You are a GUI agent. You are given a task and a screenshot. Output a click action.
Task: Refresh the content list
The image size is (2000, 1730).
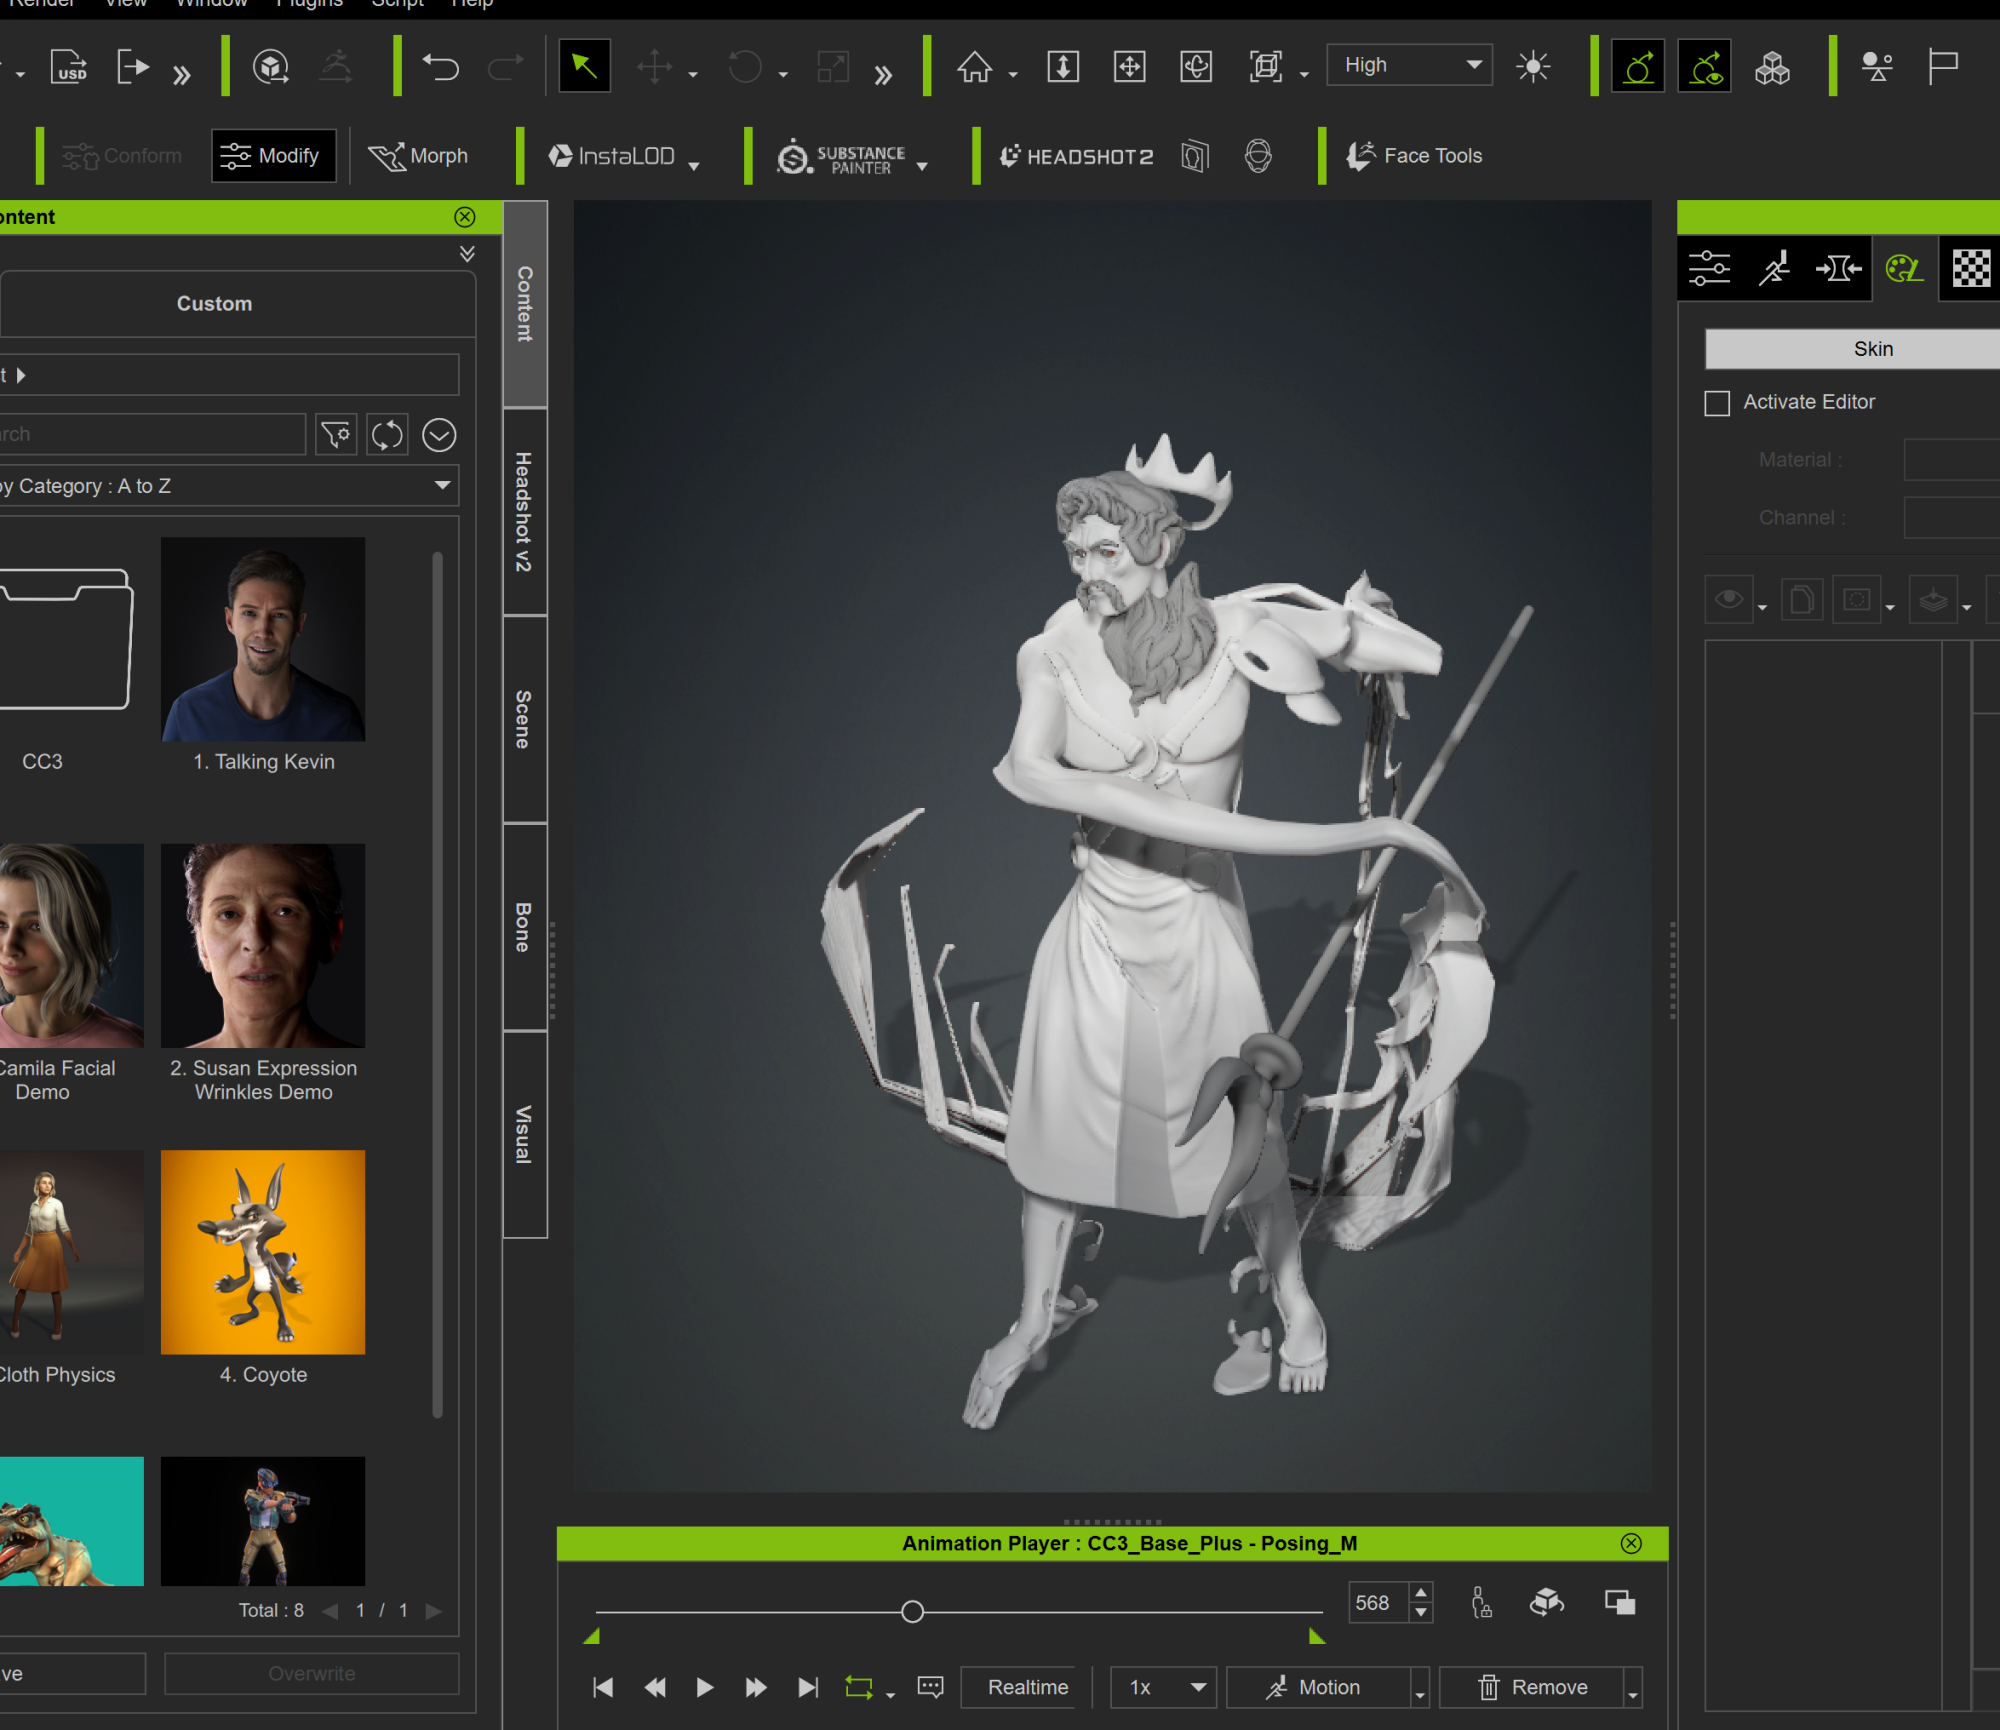coord(387,435)
